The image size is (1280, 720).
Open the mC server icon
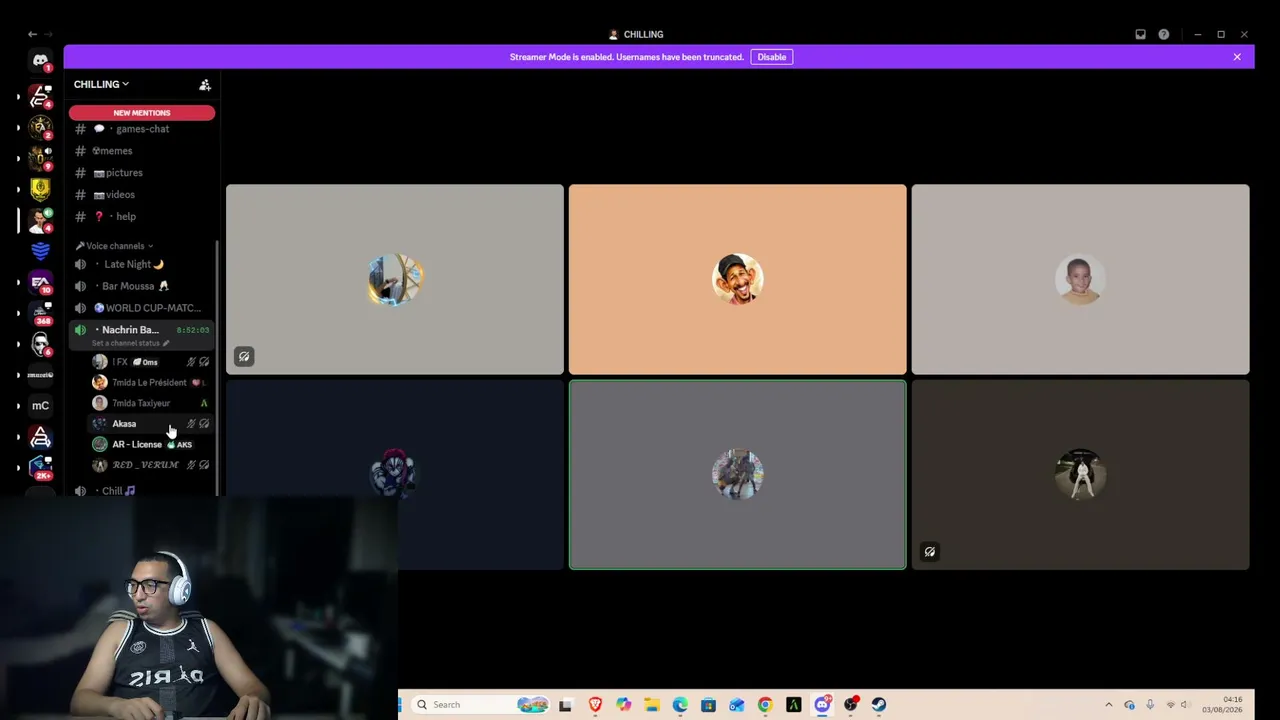click(x=40, y=405)
